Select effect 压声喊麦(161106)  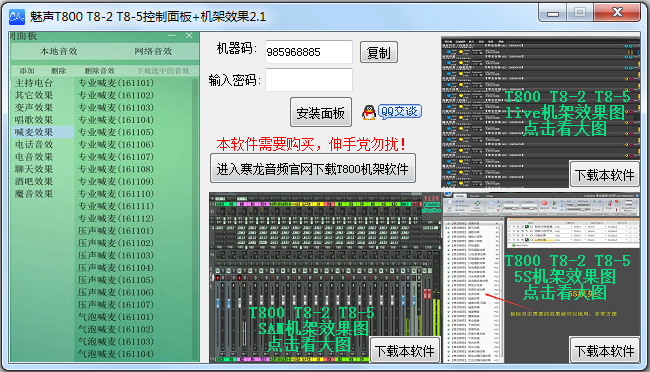[x=116, y=292]
